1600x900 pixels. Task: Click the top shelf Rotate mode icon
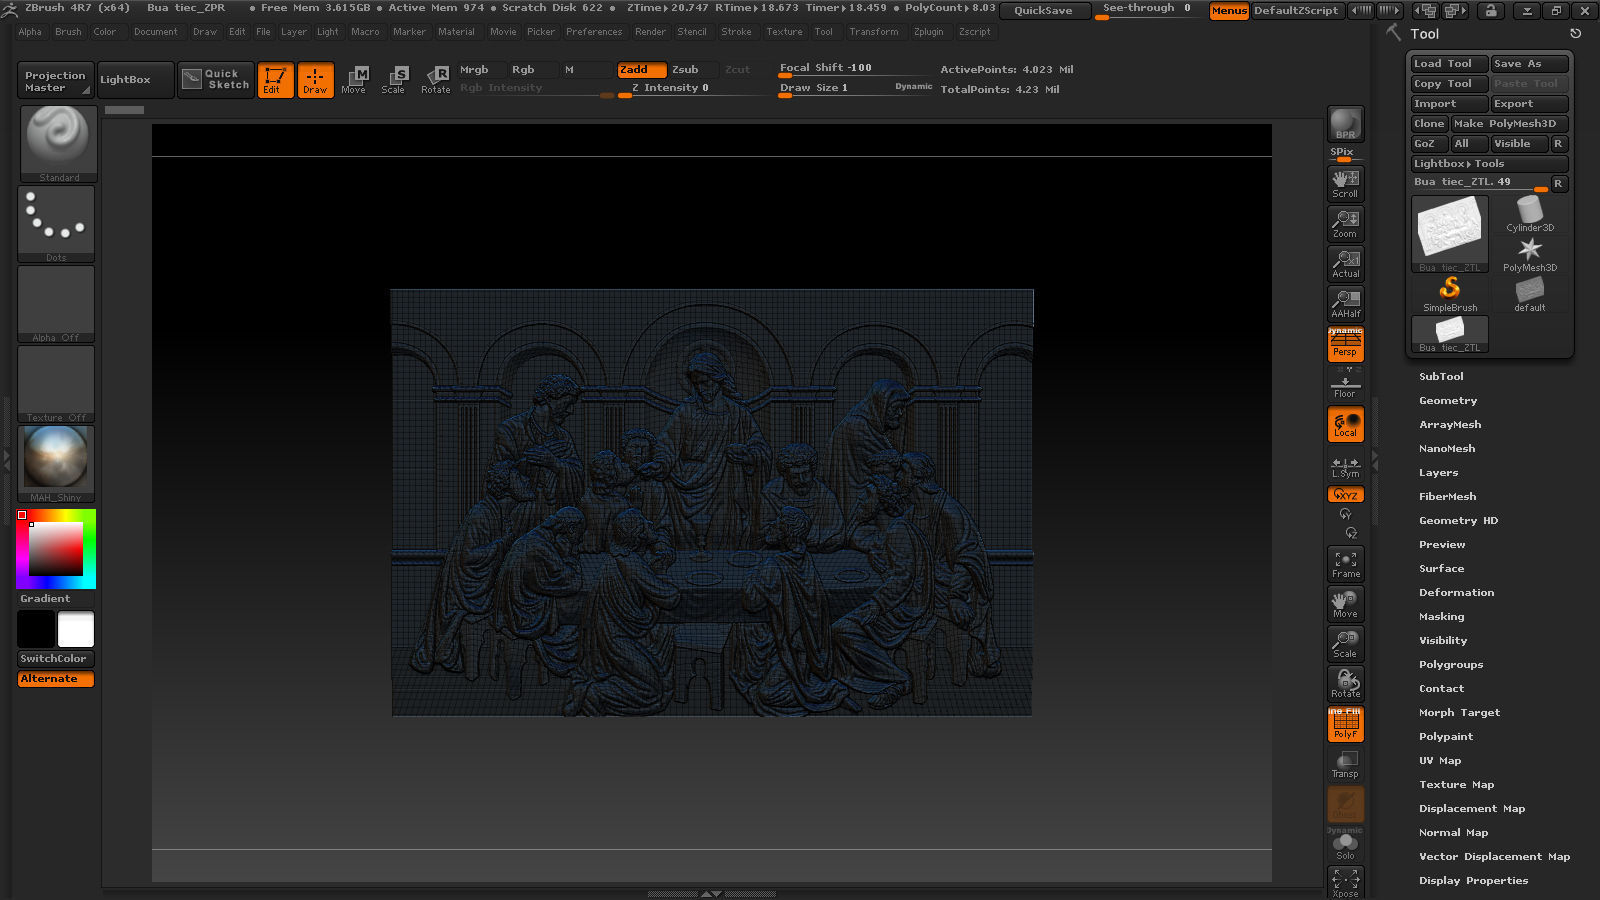coord(435,79)
